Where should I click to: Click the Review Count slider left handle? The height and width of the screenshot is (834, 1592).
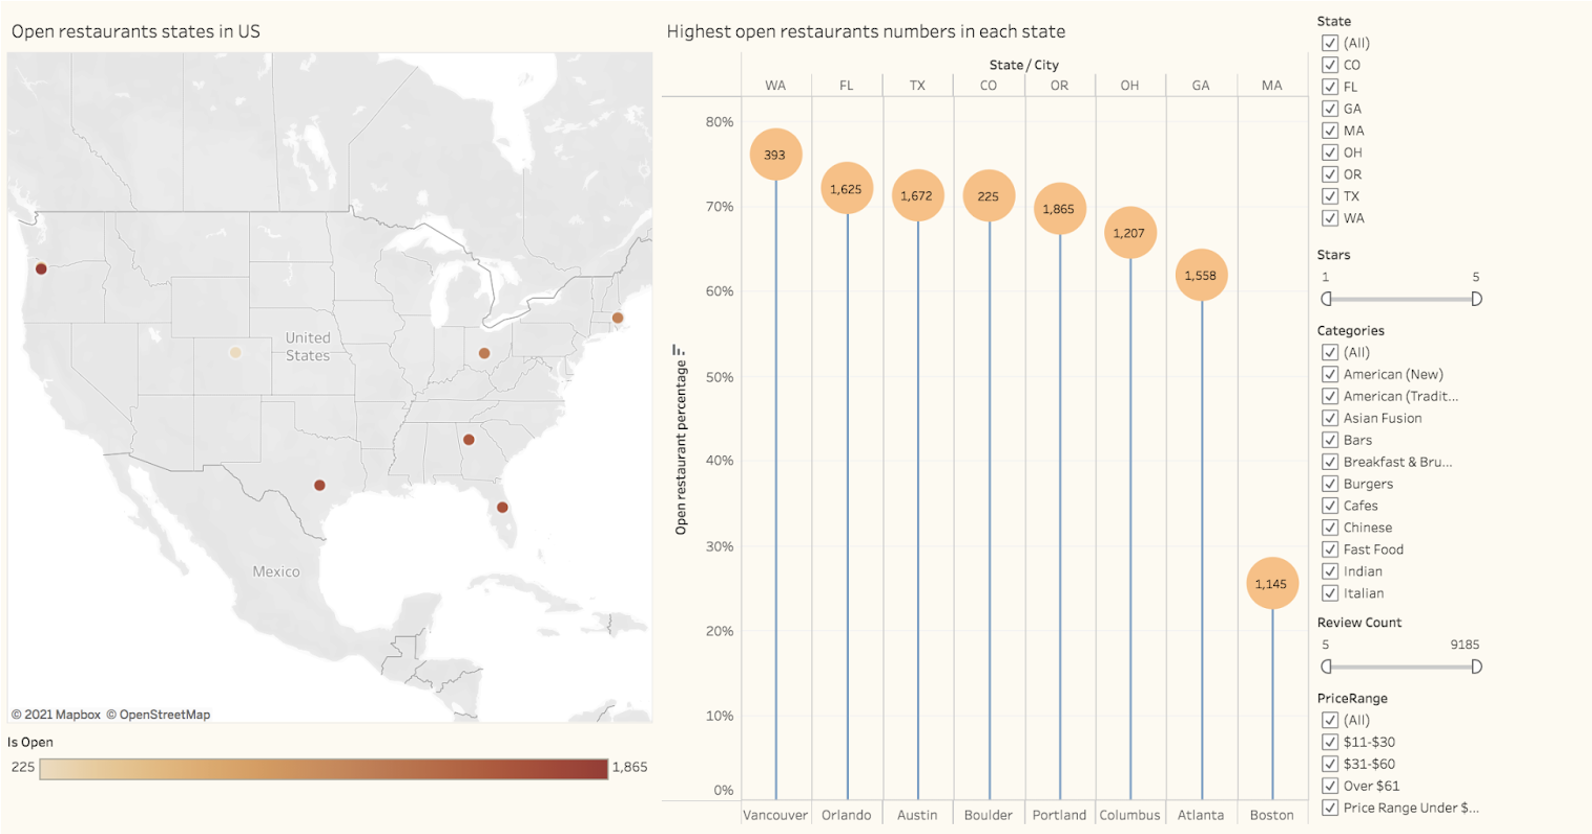pos(1326,667)
